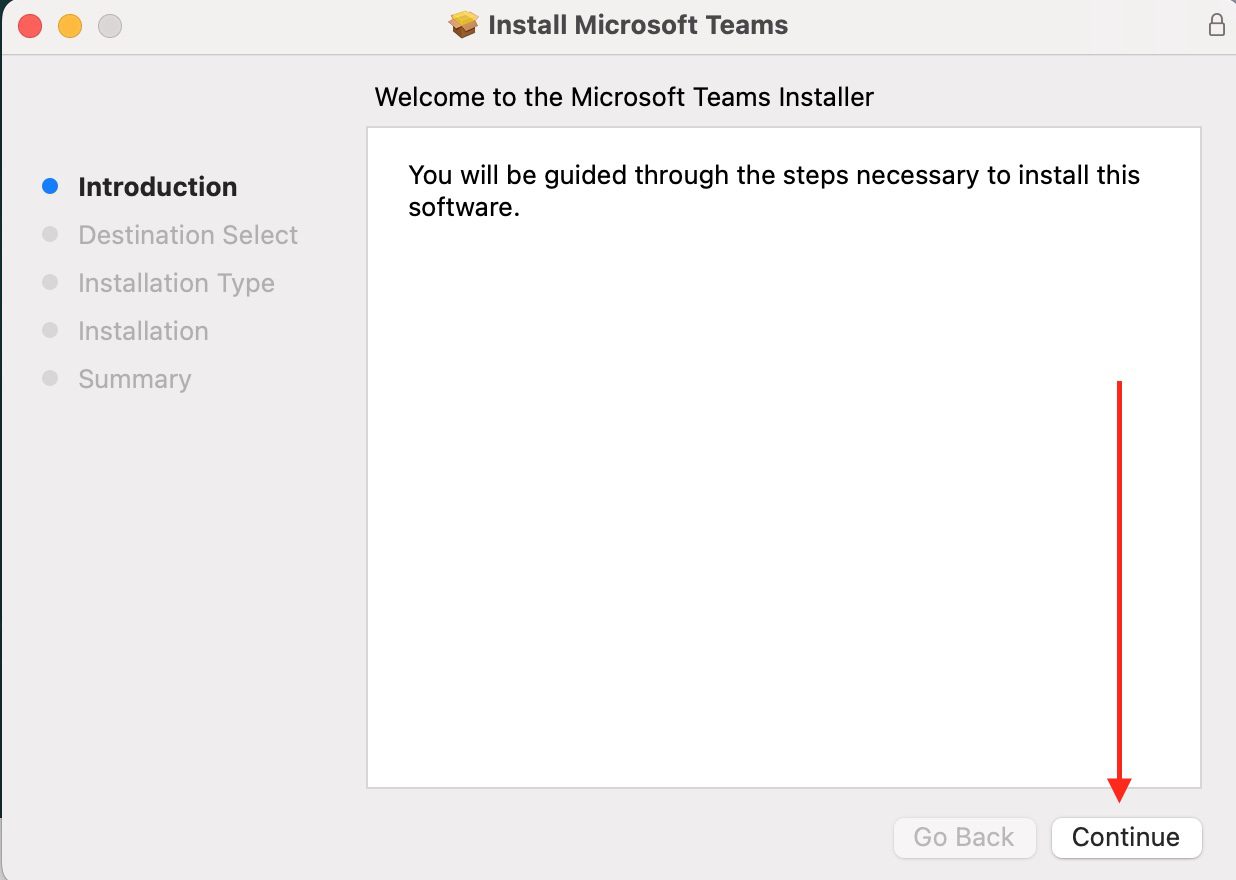Click the padlock icon in title bar
This screenshot has height=880, width=1236.
(1216, 25)
